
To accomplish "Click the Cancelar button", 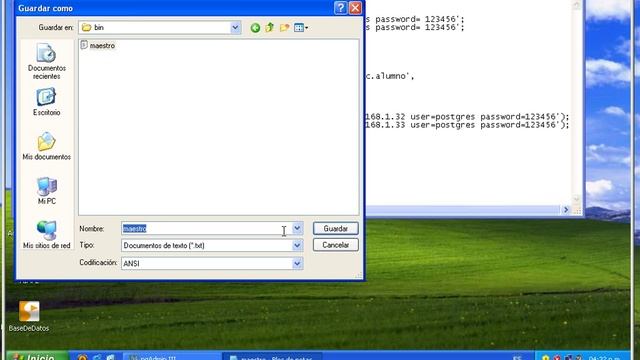I will click(336, 245).
